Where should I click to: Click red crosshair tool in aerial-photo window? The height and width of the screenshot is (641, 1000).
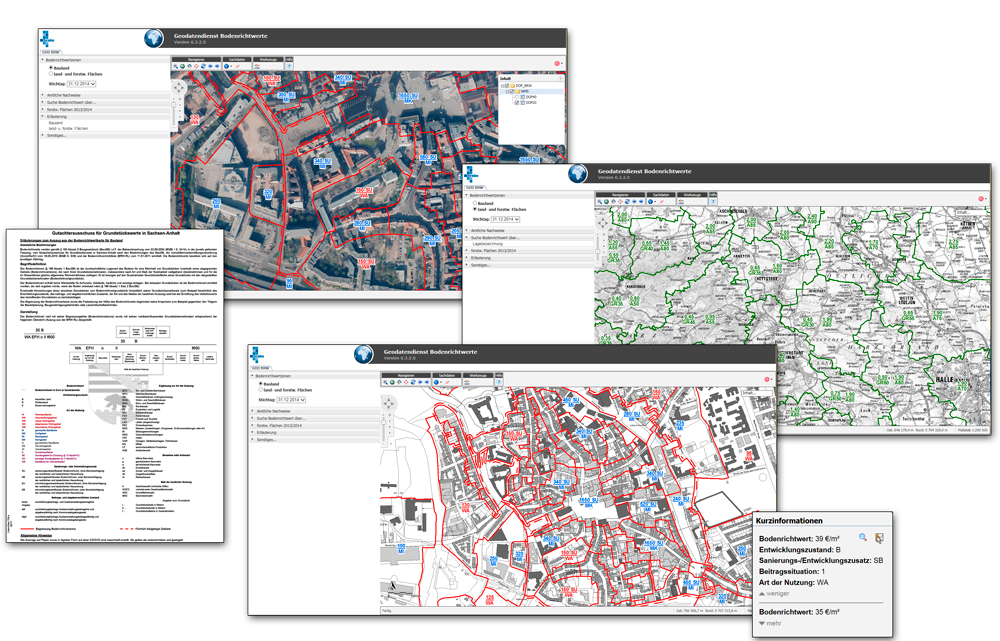196,66
